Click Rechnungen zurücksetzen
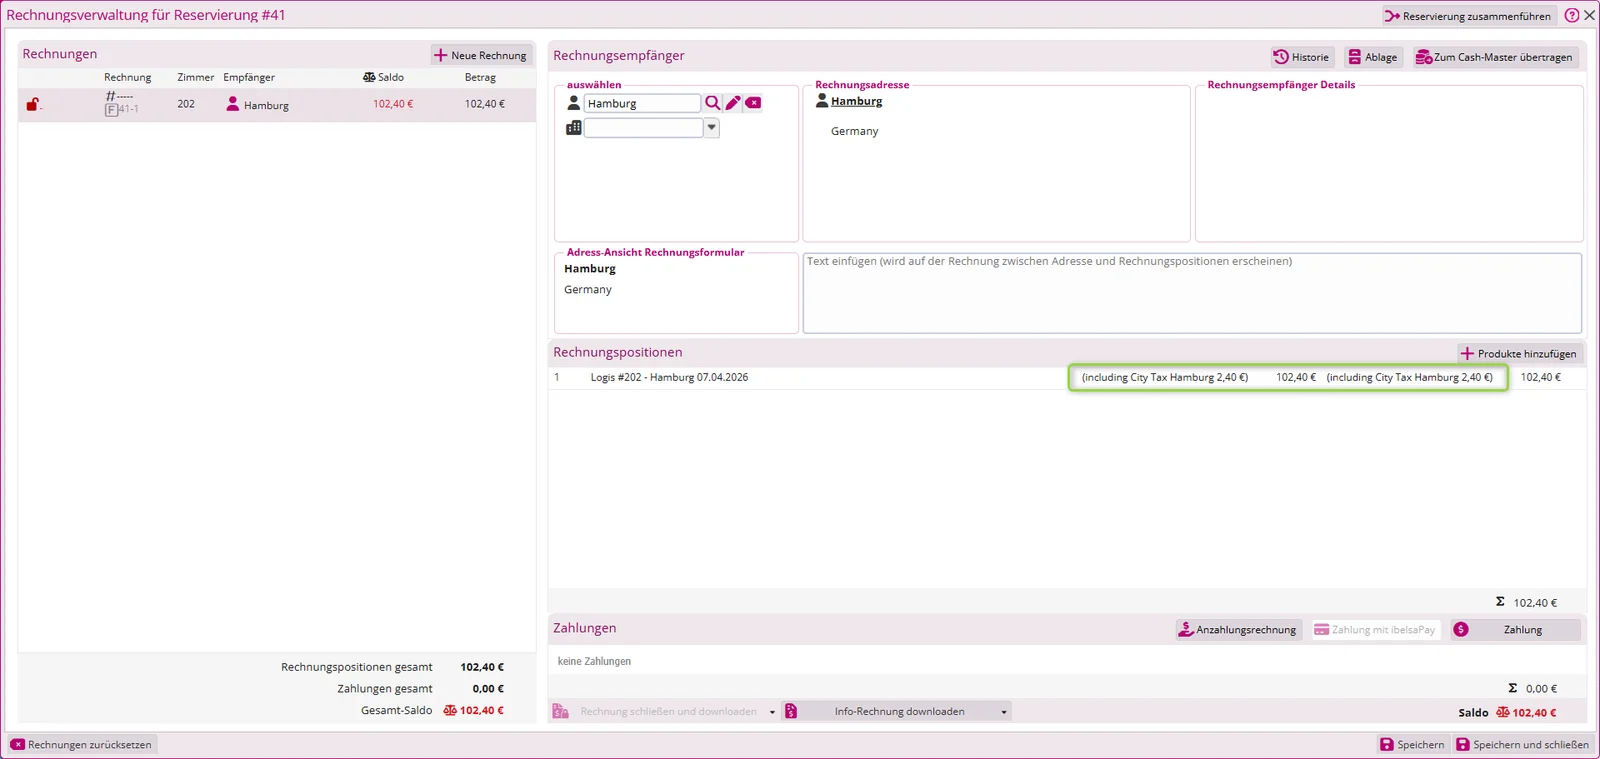The width and height of the screenshot is (1600, 759). pyautogui.click(x=81, y=744)
